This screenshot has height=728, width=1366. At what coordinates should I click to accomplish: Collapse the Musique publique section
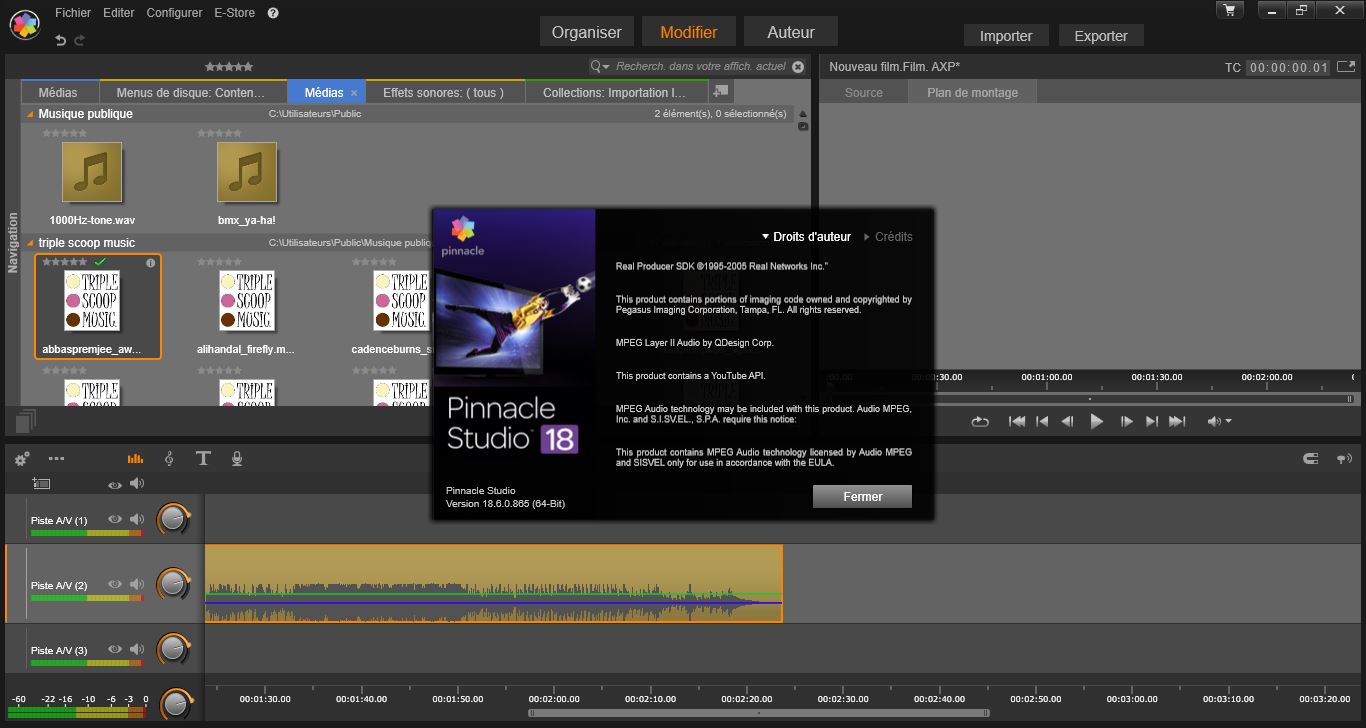point(30,114)
